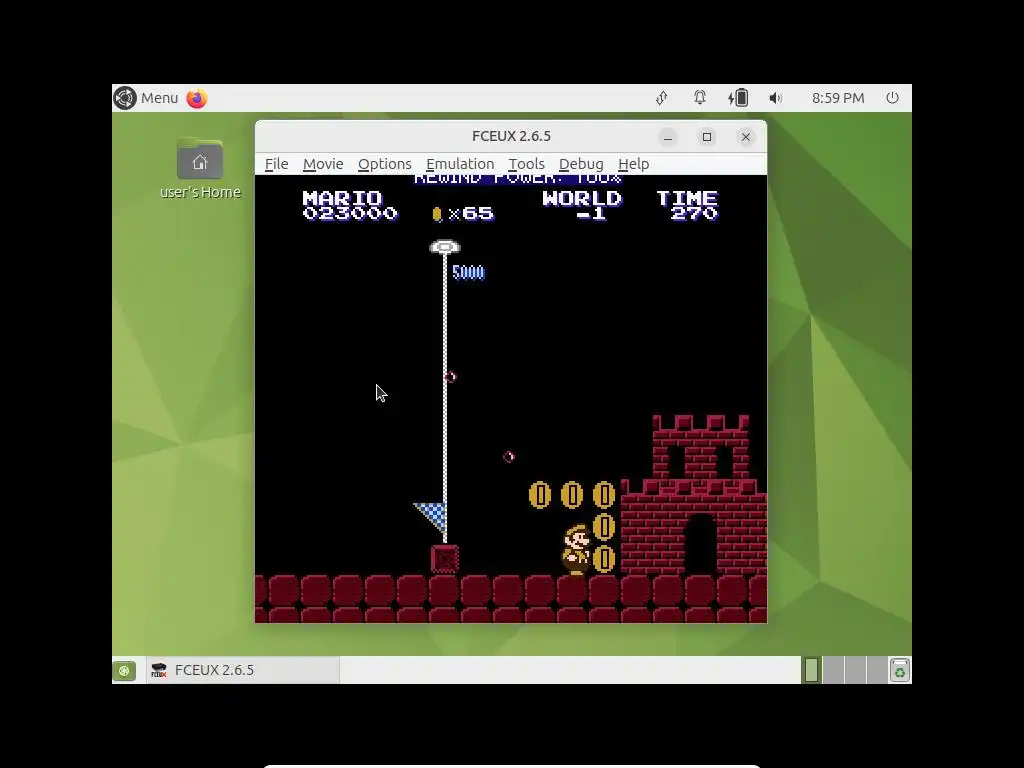Open the Emulation menu
This screenshot has height=768, width=1024.
click(x=460, y=164)
